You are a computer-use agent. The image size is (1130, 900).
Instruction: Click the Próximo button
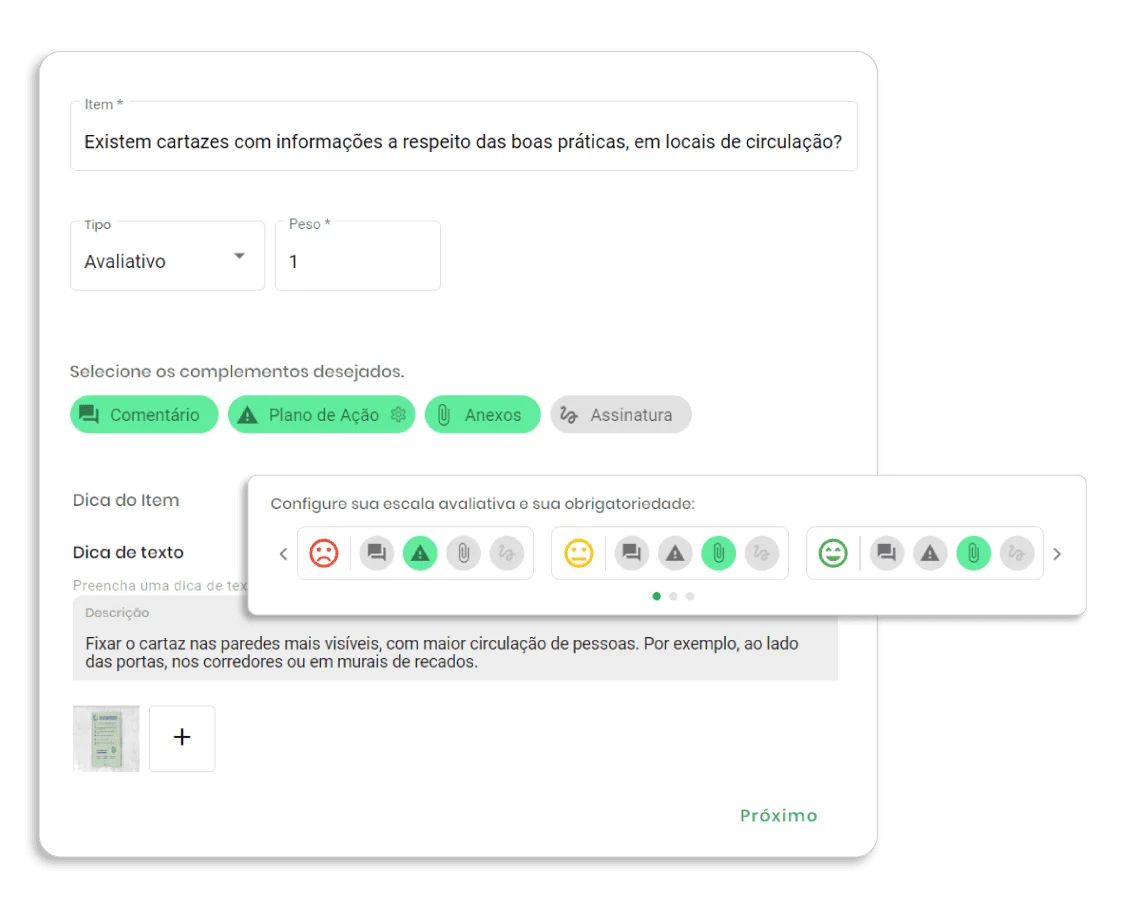[779, 815]
